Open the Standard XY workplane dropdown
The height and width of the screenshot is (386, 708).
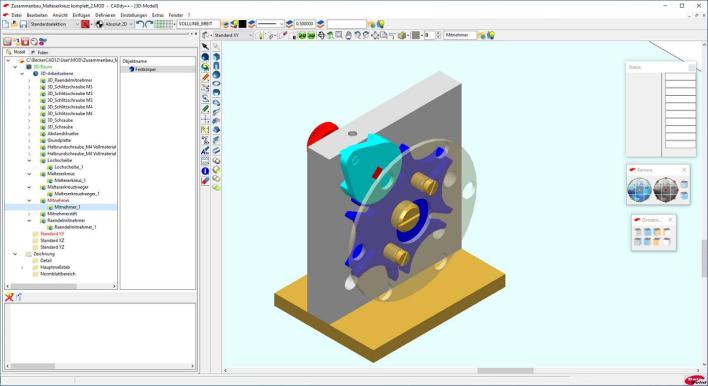[x=233, y=35]
